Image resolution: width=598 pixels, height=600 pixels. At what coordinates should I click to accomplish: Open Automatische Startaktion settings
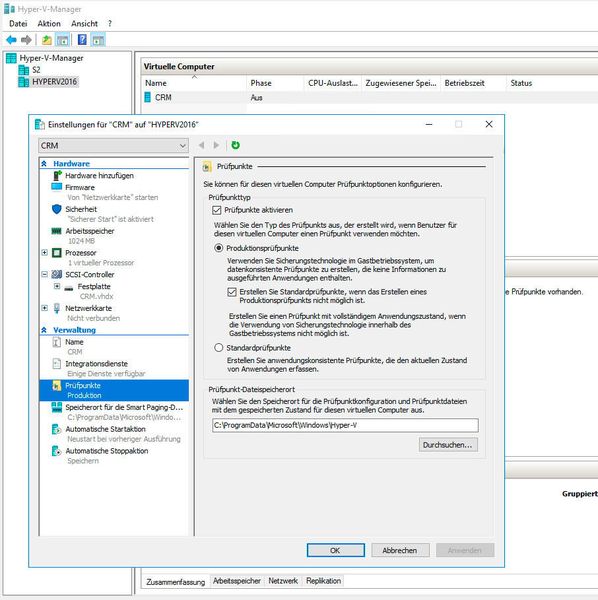(105, 429)
